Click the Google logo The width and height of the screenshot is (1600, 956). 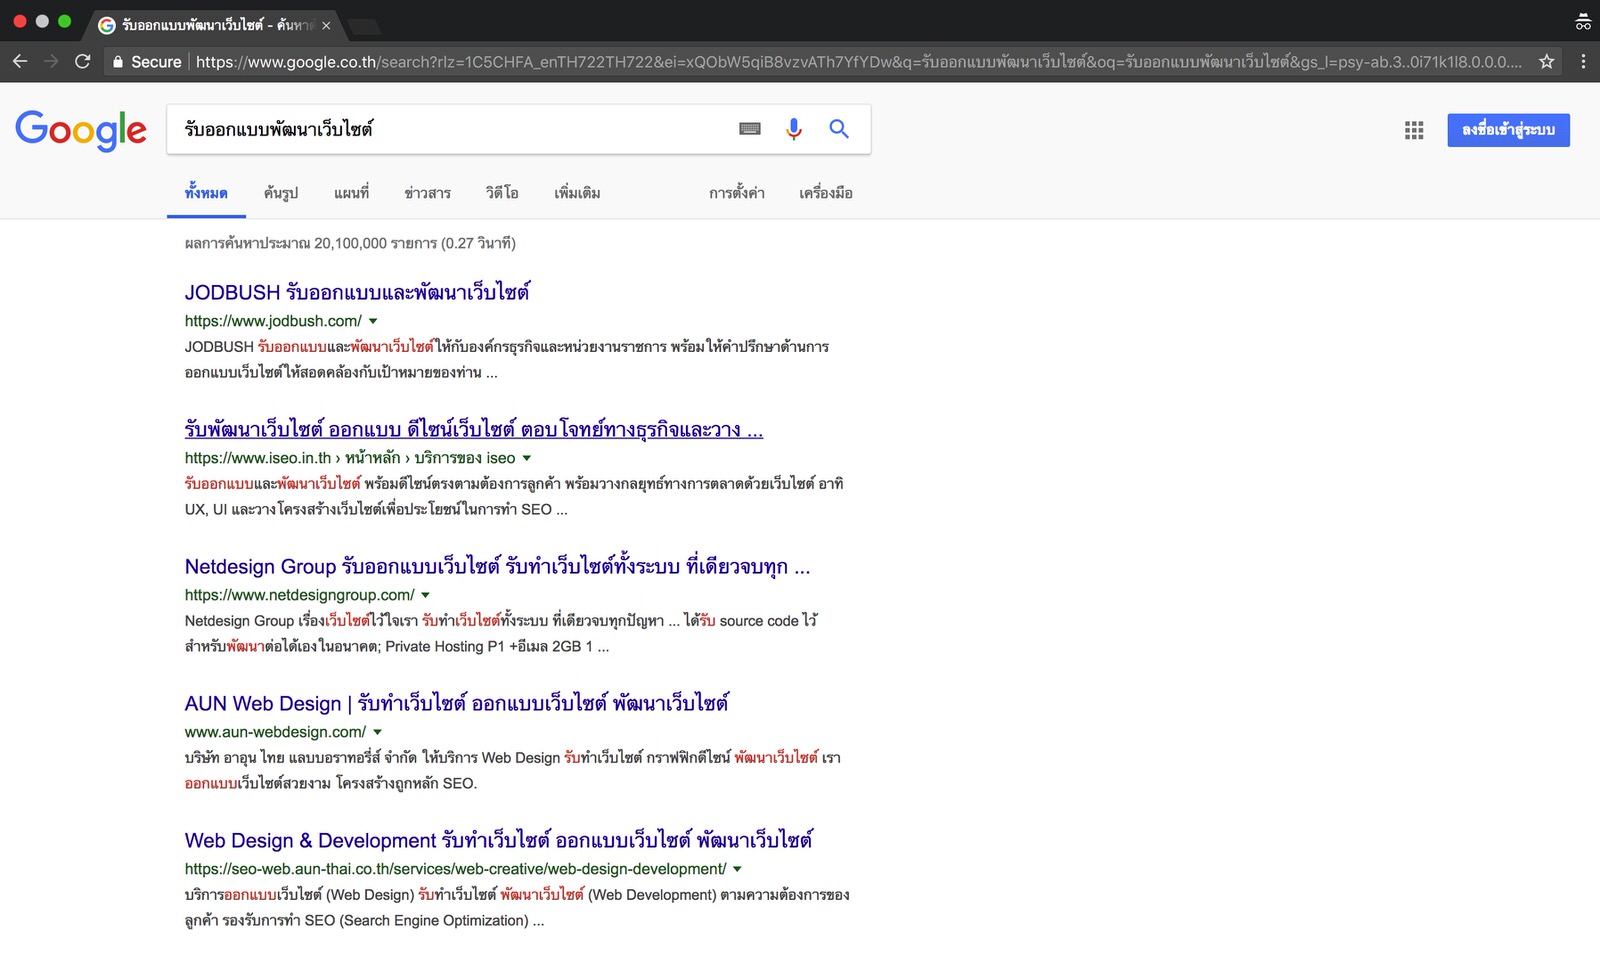point(81,130)
